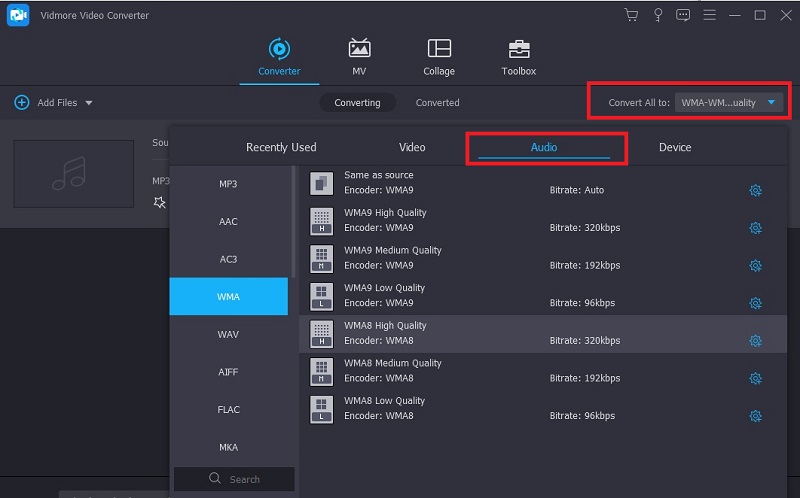This screenshot has width=800, height=498.
Task: Minimize the Vidmore window
Action: click(735, 15)
